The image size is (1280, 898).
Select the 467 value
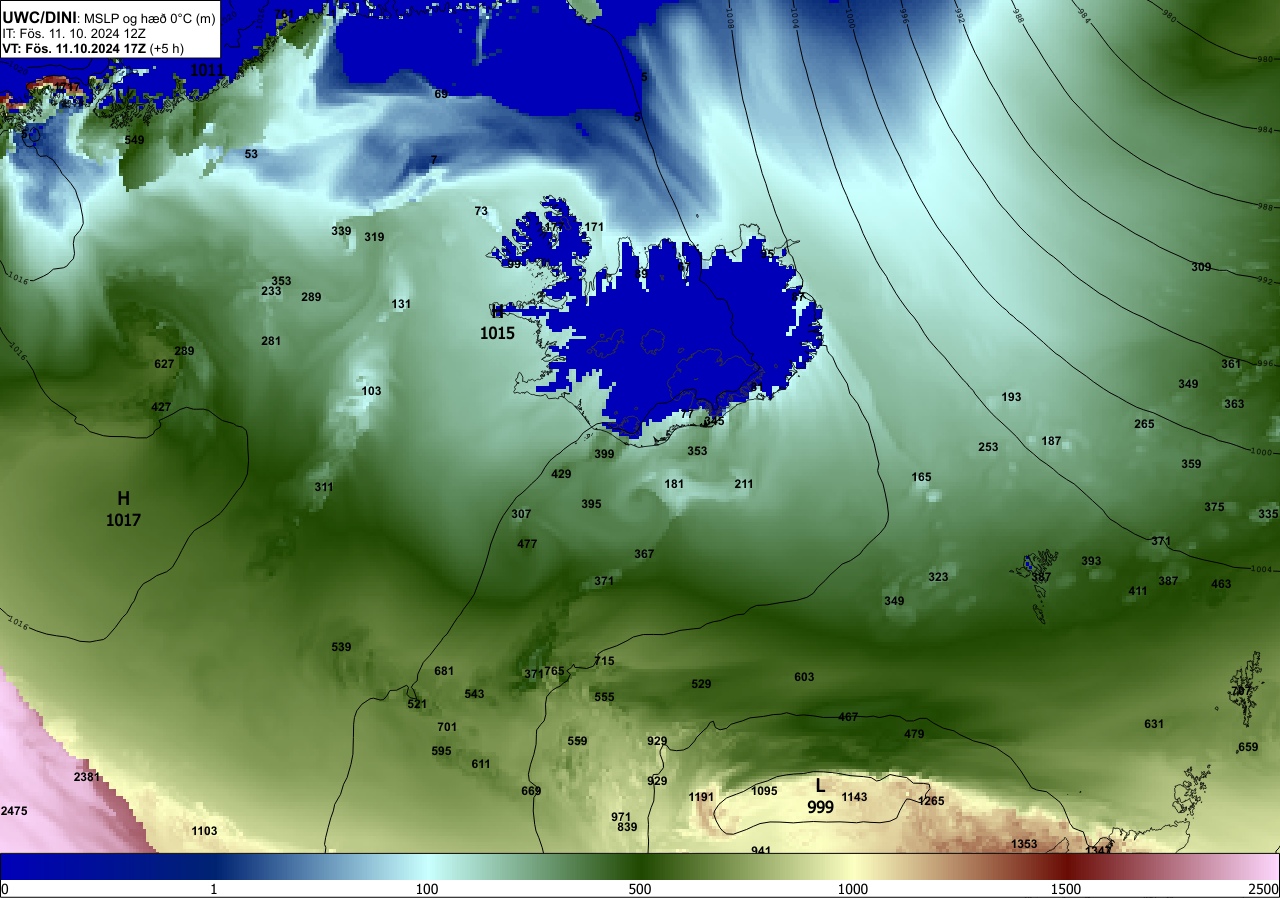coord(848,717)
